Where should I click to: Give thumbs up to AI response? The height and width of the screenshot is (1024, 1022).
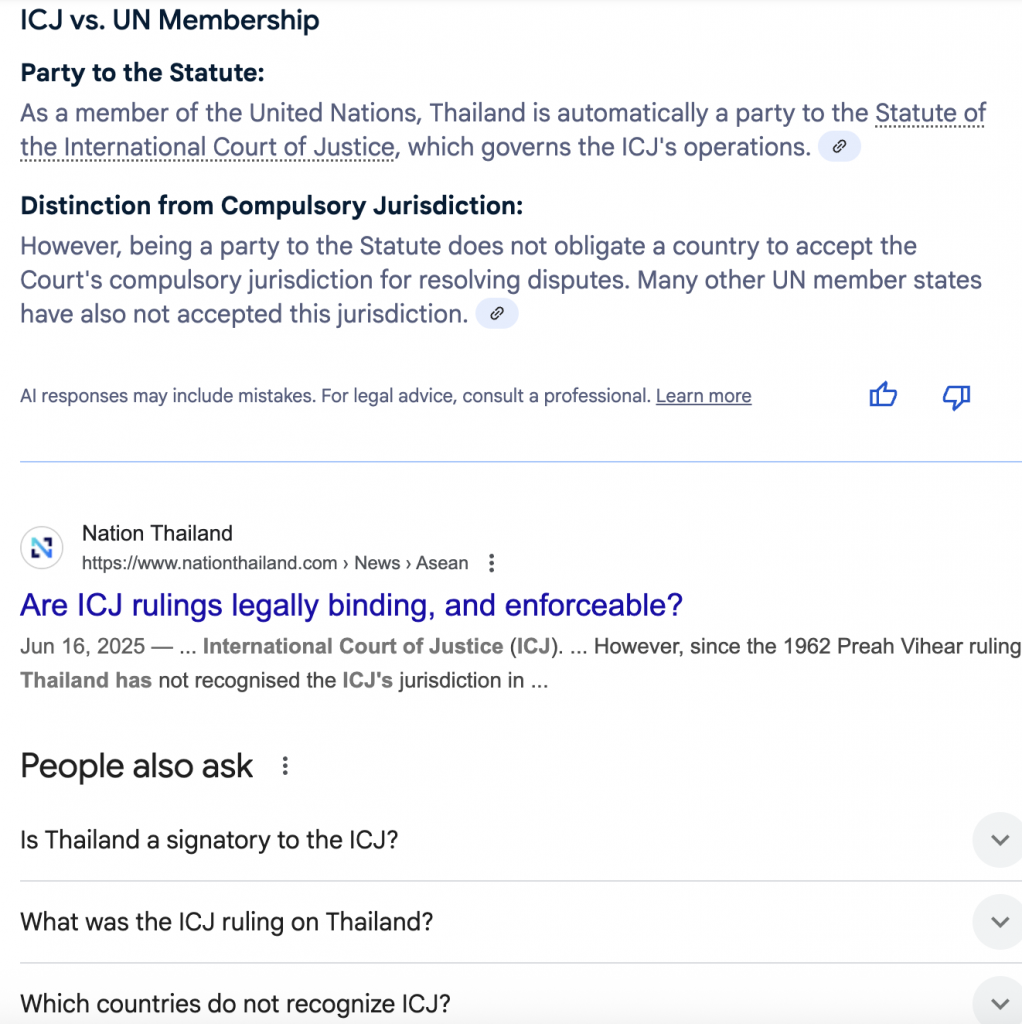tap(883, 395)
